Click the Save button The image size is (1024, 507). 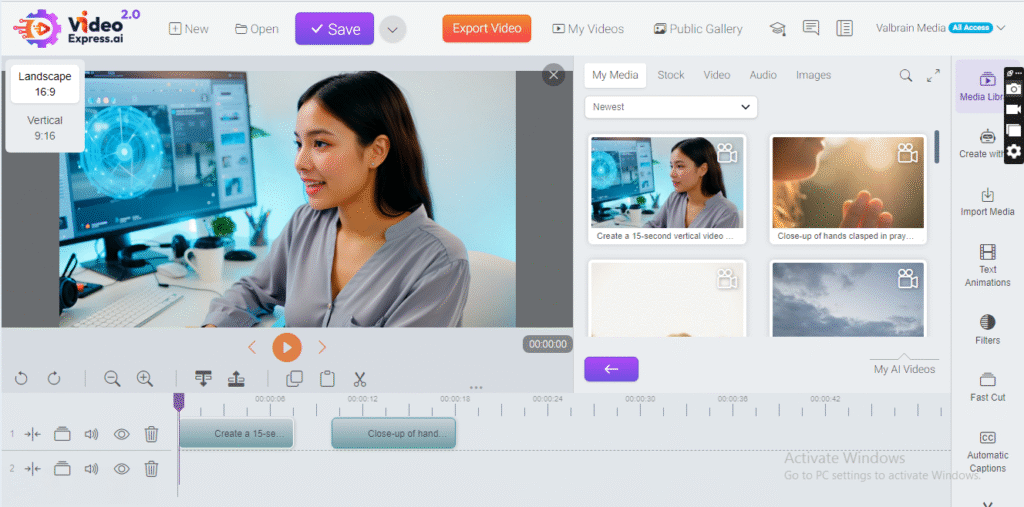[334, 29]
